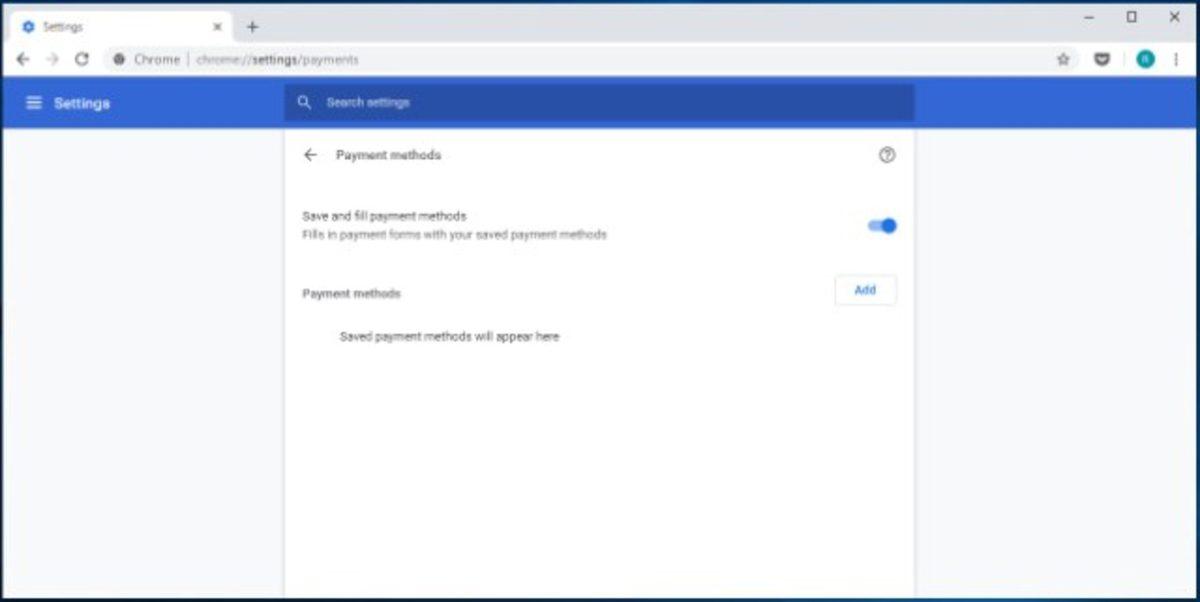Viewport: 1200px width, 602px height.
Task: Toggle the payment autofill switch off
Action: tap(882, 225)
